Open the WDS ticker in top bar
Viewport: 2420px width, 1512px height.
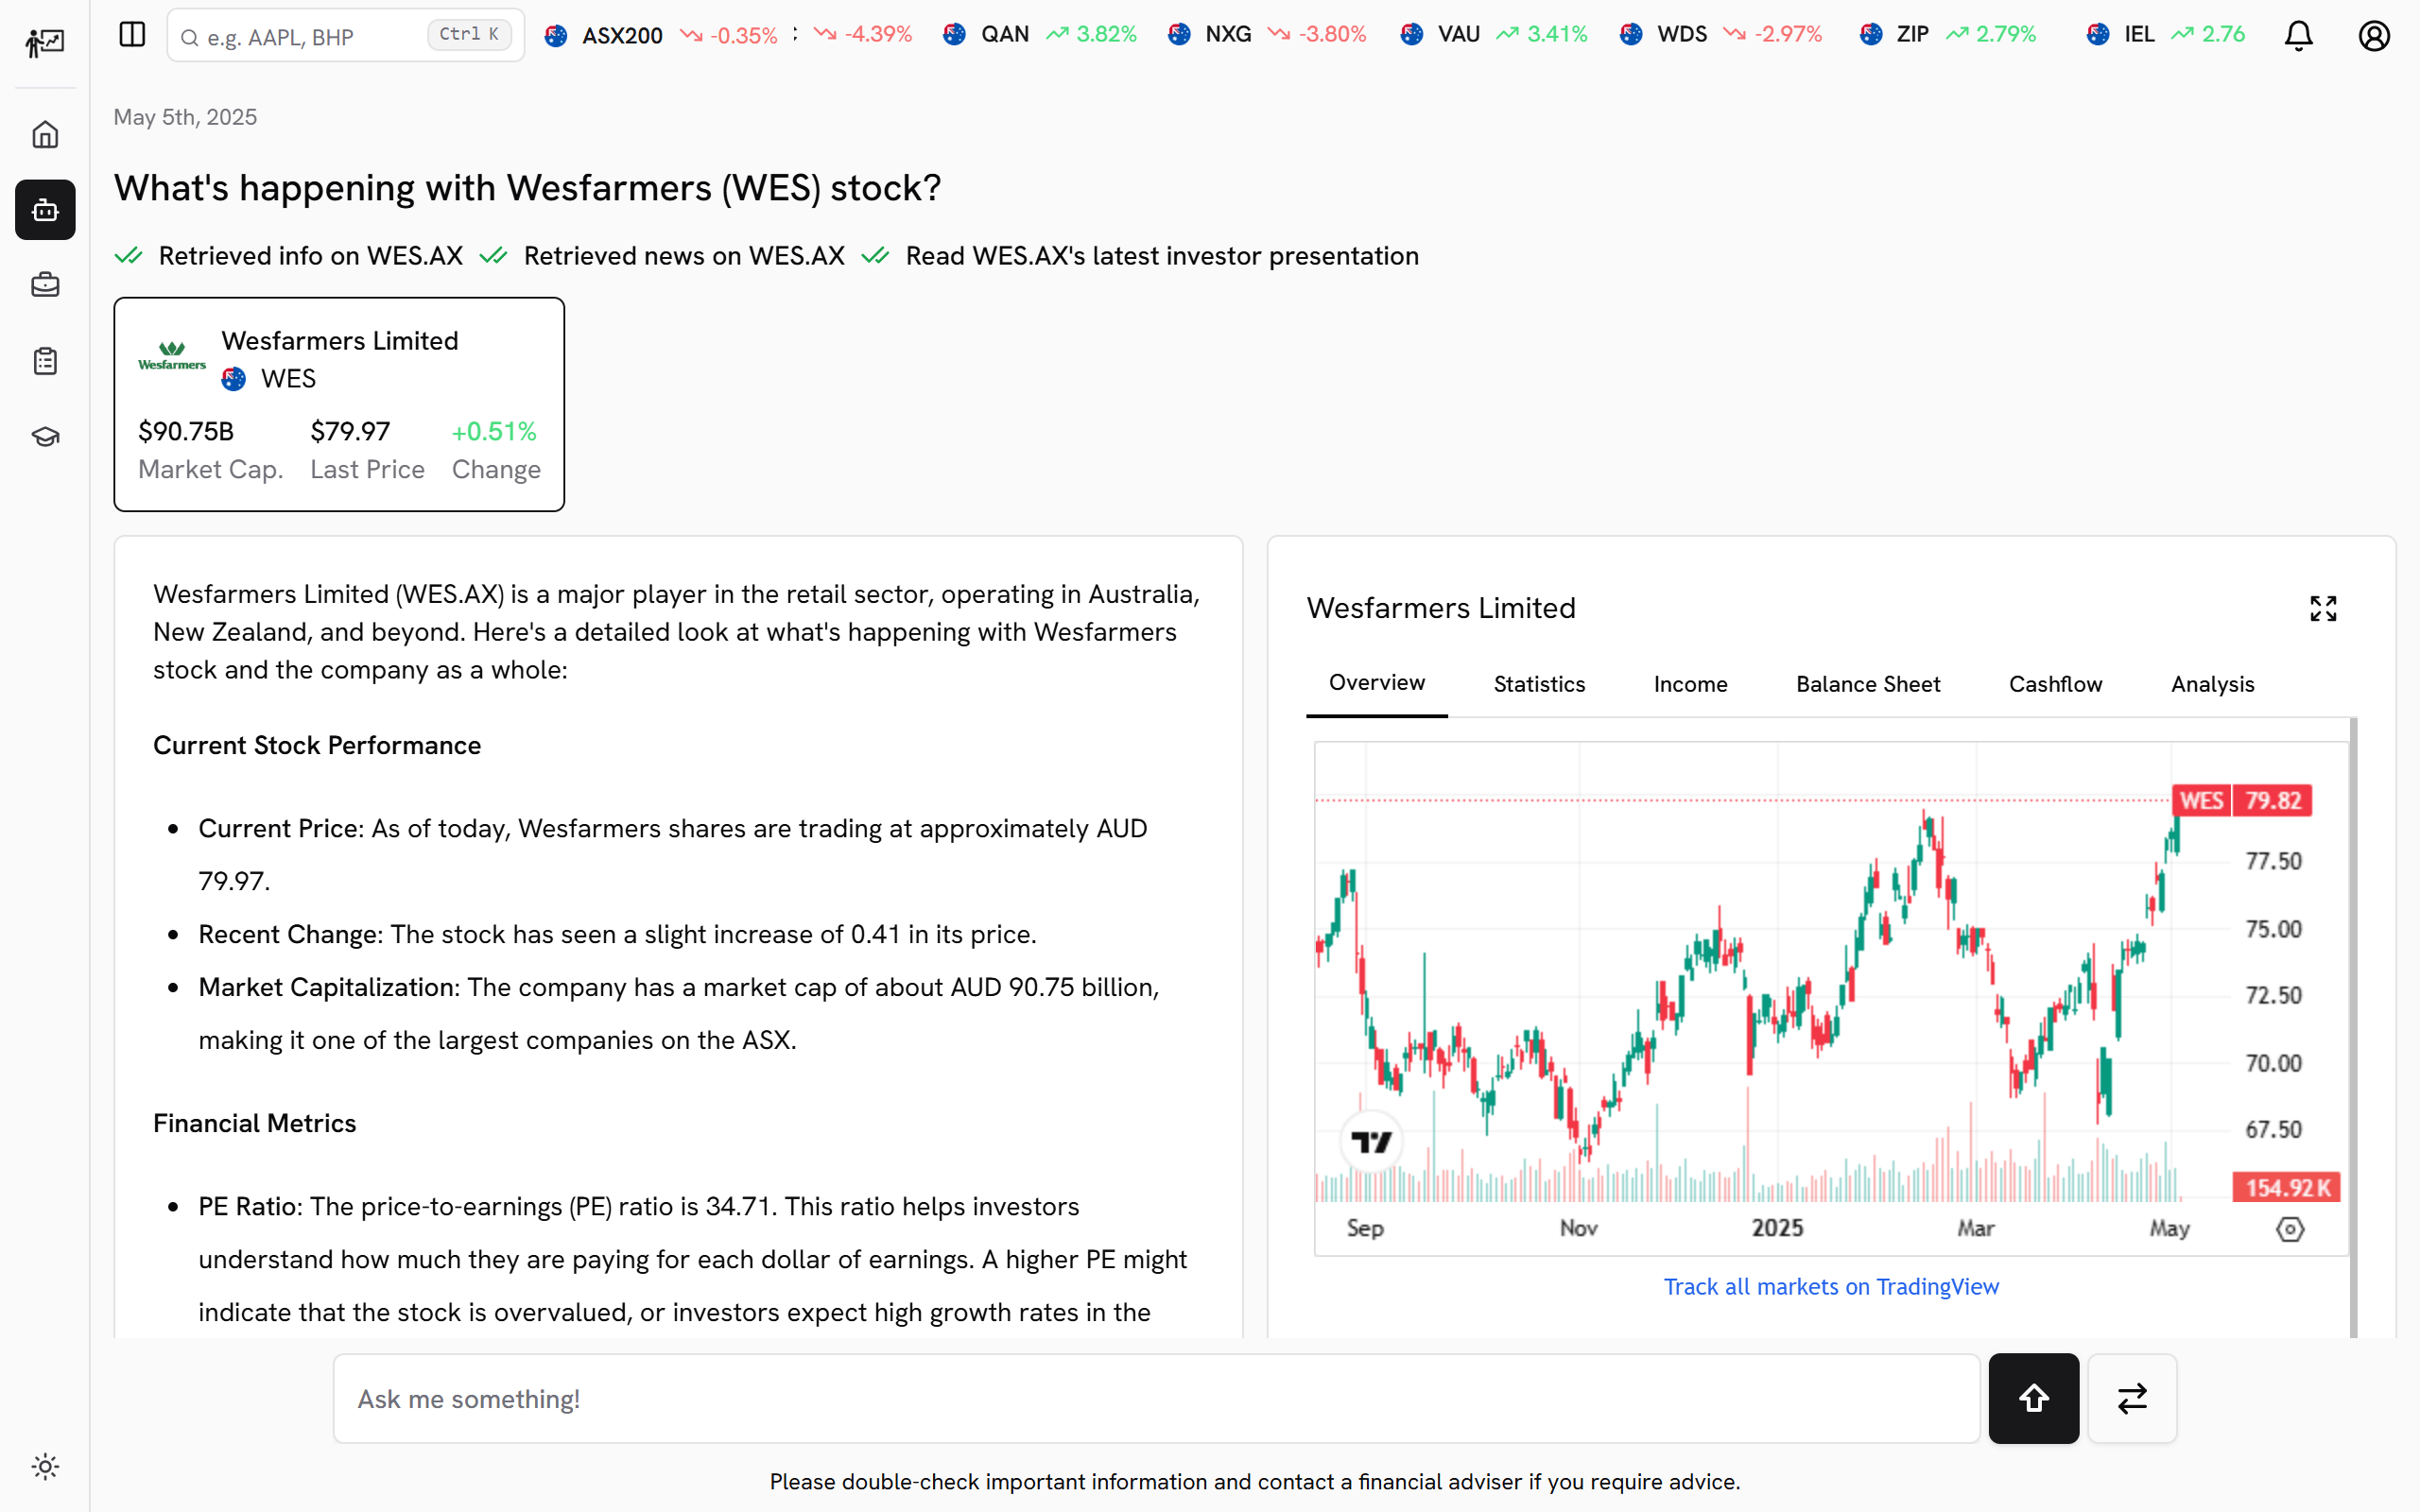click(x=1720, y=35)
